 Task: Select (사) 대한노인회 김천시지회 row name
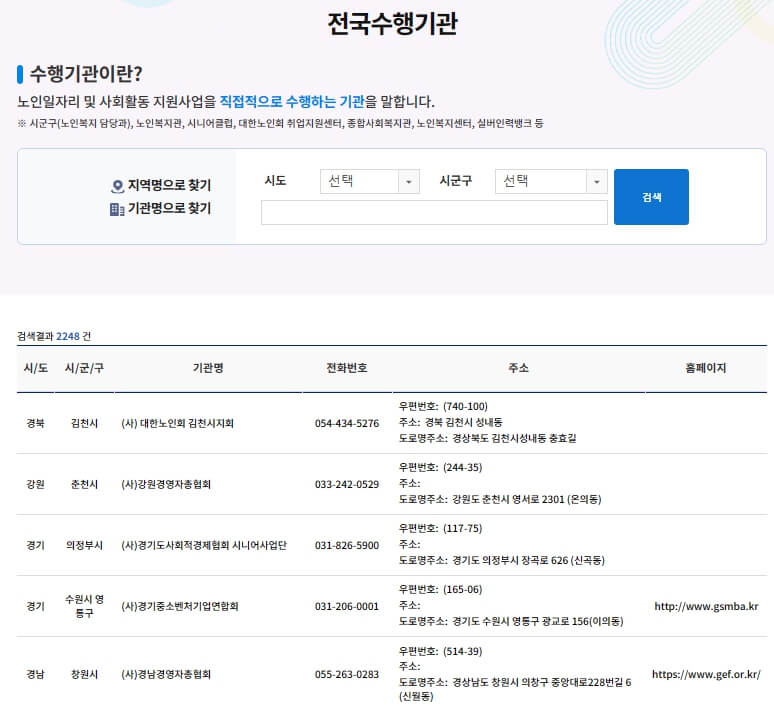[177, 423]
